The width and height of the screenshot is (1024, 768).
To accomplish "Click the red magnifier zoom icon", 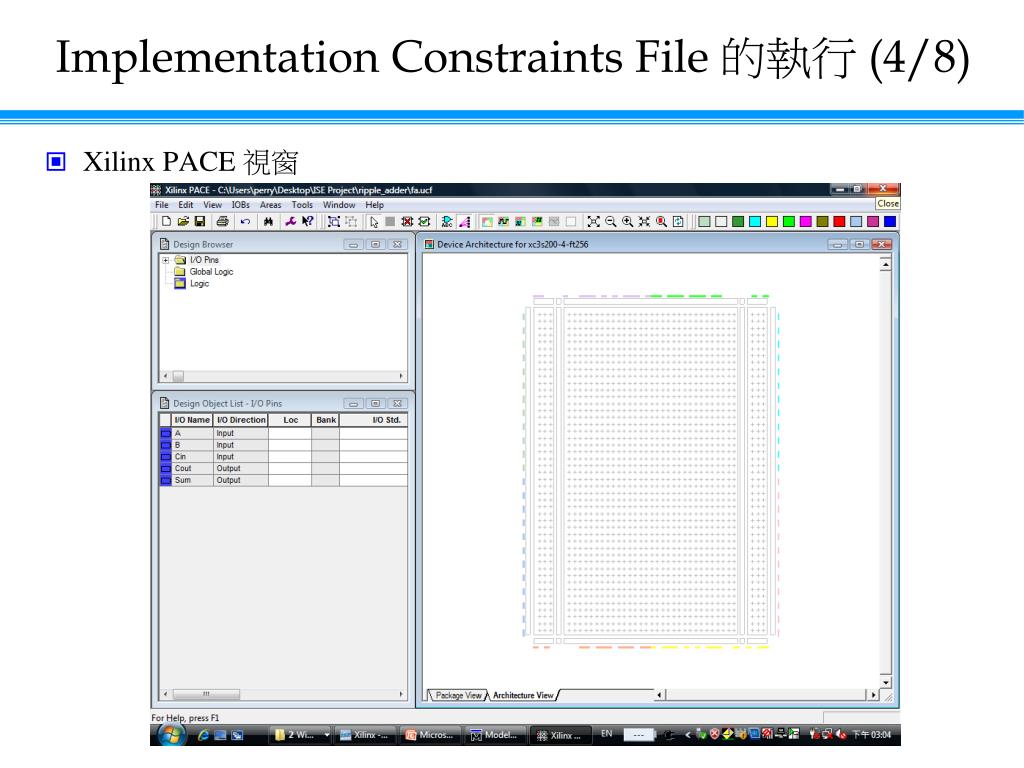I will 662,222.
